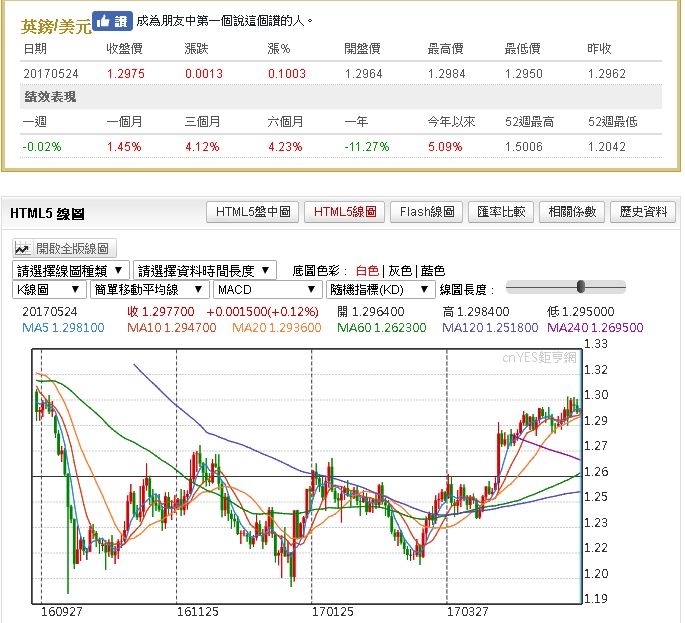Click the 線圖長度 chart length slider handle
This screenshot has width=685, height=623.
[x=581, y=287]
